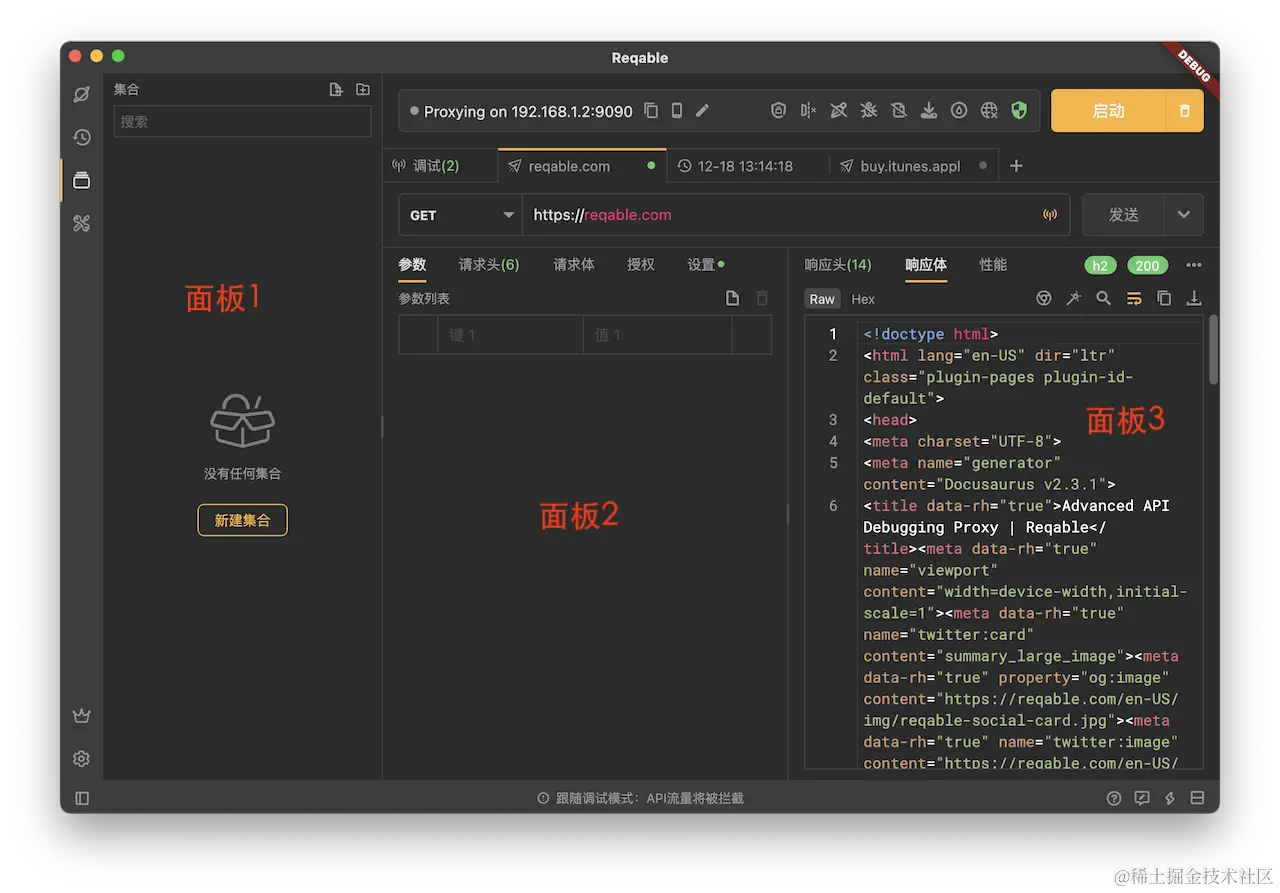1280x893 pixels.
Task: Click the 搜索 search field in 集合
Action: [242, 121]
